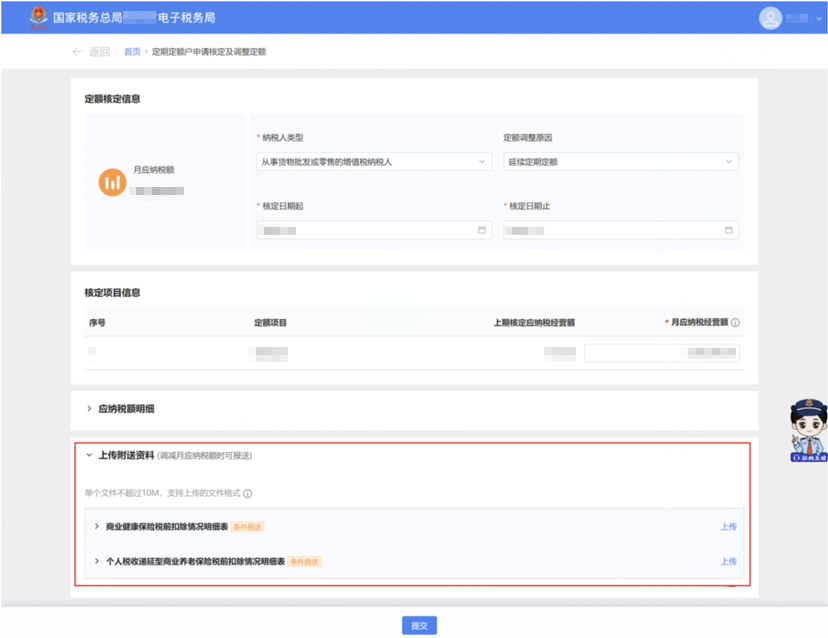Open the 纳税人类型 dropdown
Viewport: 828px width, 638px height.
click(x=373, y=161)
